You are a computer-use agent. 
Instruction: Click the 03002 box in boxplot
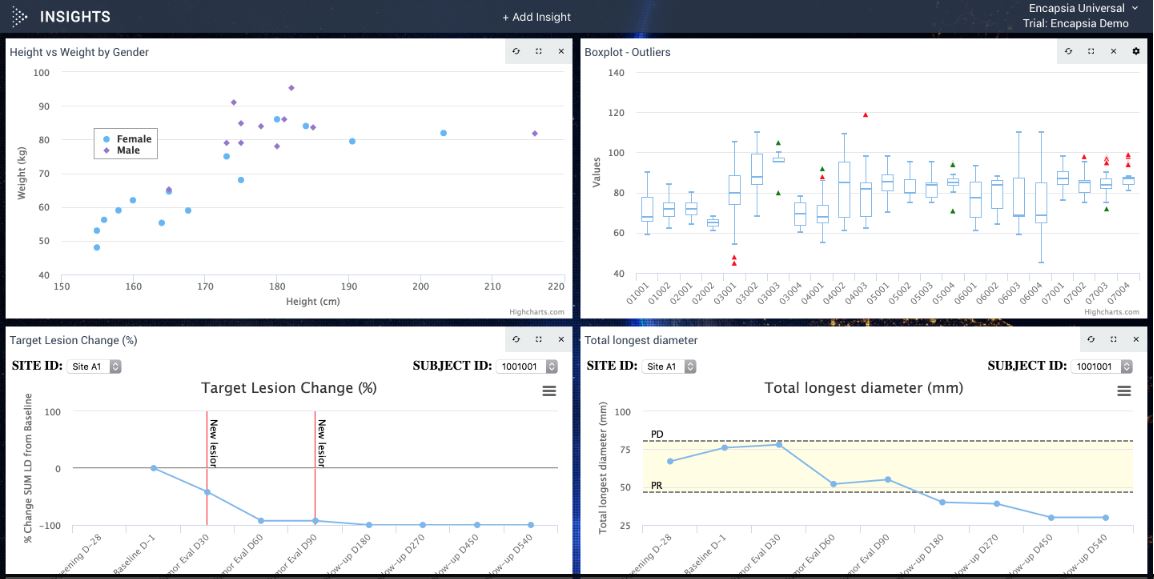pos(757,169)
